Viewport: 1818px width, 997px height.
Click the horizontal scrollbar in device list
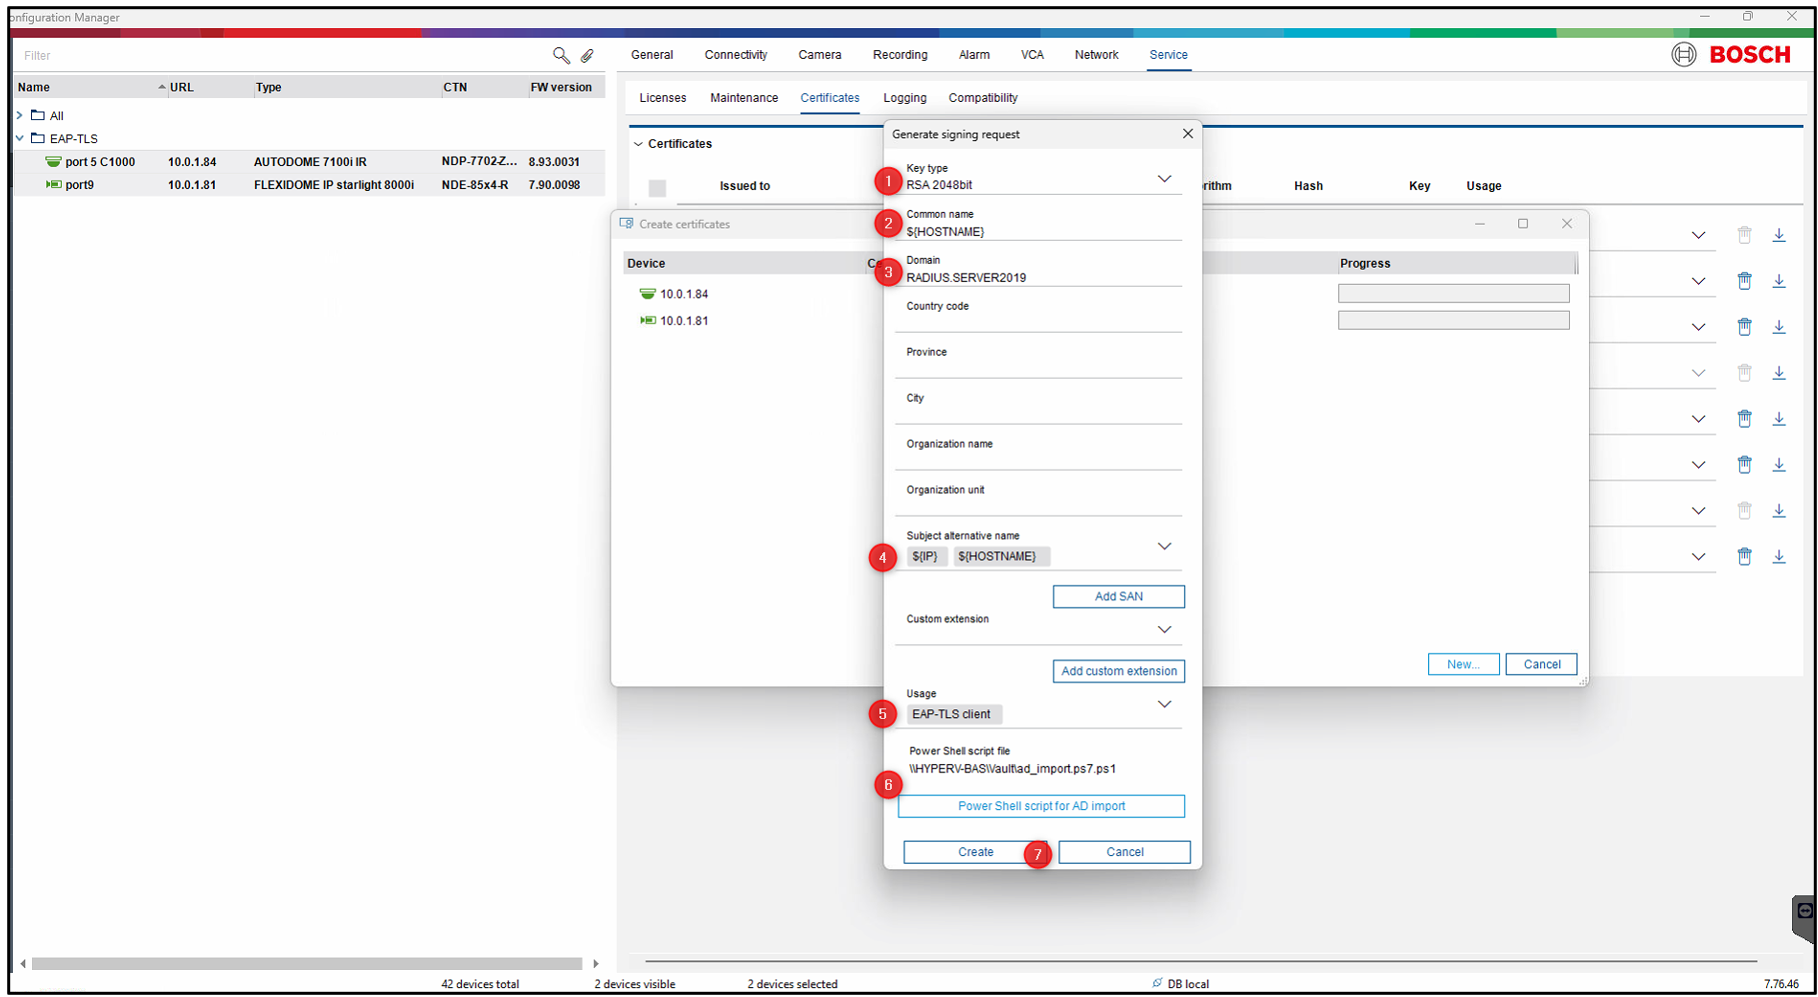tap(306, 964)
